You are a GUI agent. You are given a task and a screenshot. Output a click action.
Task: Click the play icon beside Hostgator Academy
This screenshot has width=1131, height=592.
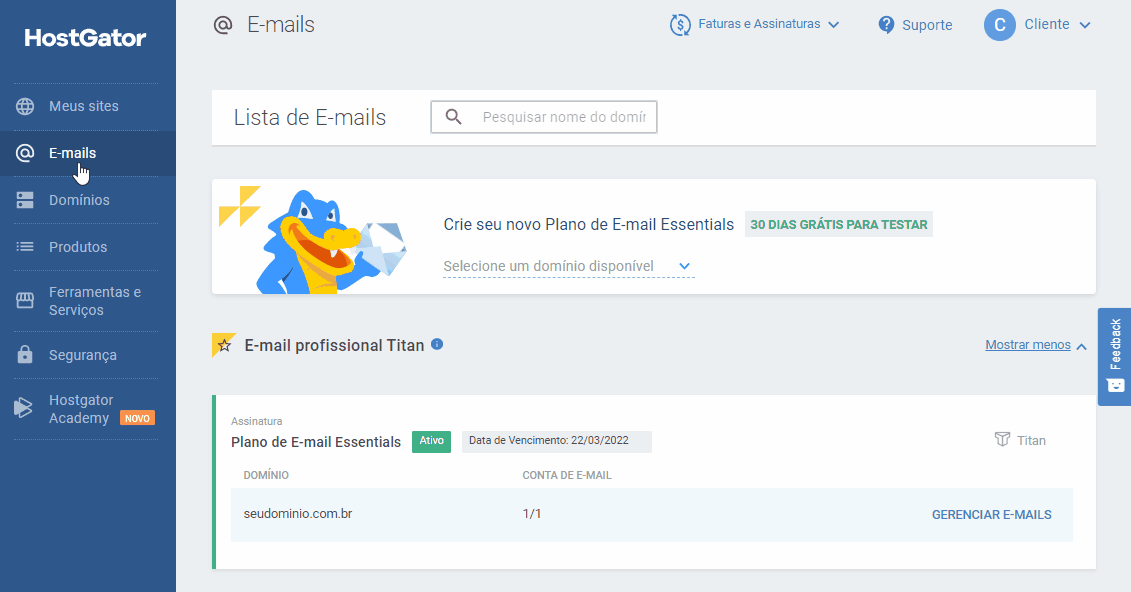tap(24, 408)
